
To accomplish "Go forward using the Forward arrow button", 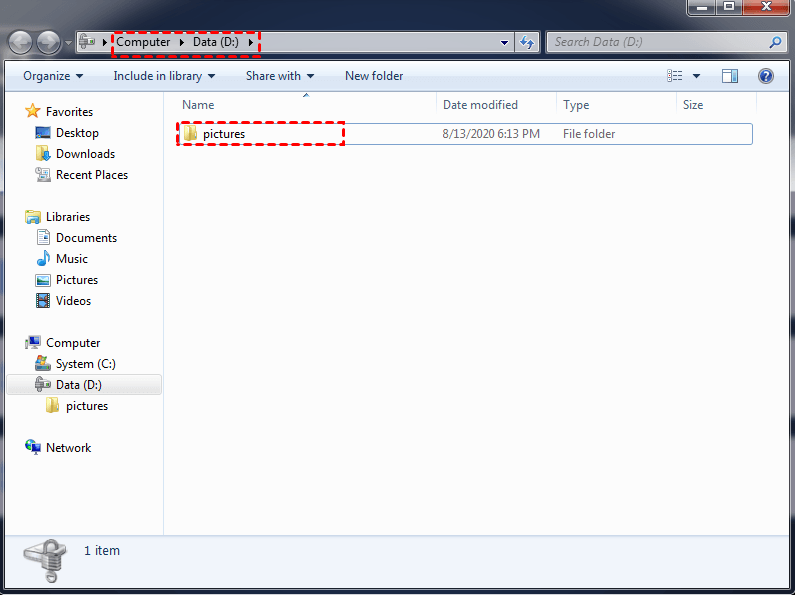I will tap(49, 43).
